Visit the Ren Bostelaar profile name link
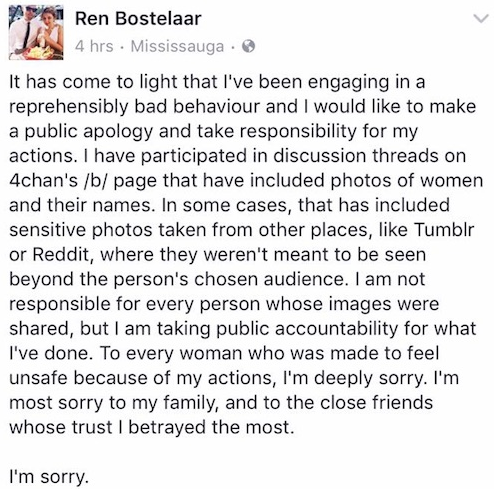 pos(138,19)
